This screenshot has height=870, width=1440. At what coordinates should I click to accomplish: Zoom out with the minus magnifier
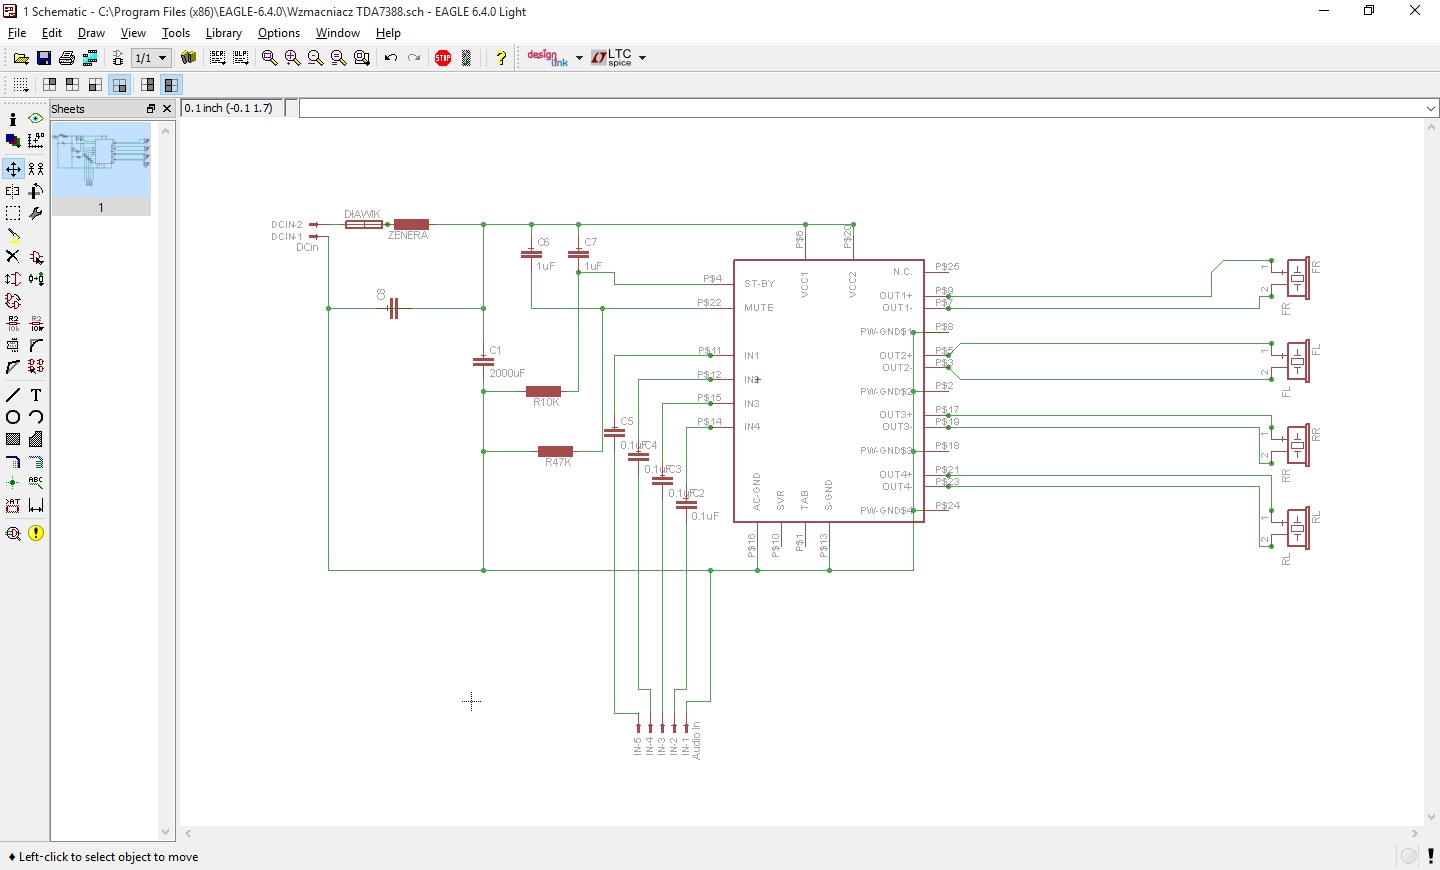coord(315,58)
